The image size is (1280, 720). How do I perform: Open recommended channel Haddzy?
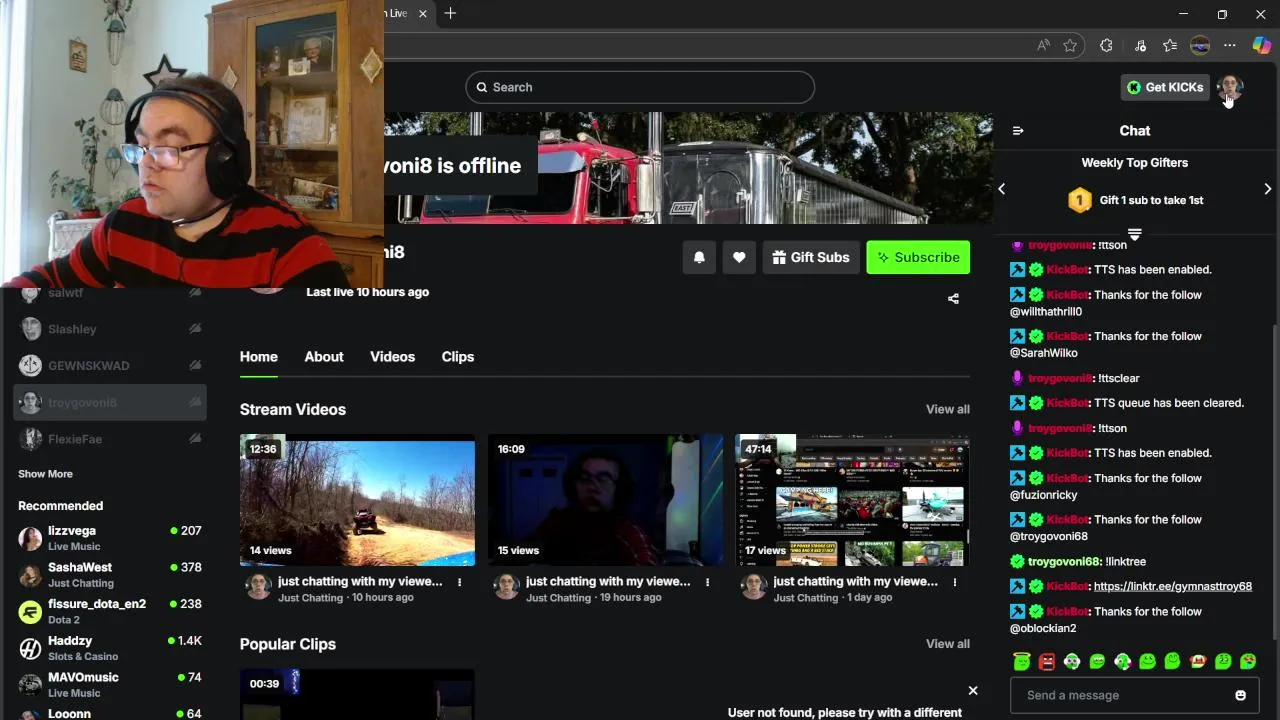(x=110, y=648)
